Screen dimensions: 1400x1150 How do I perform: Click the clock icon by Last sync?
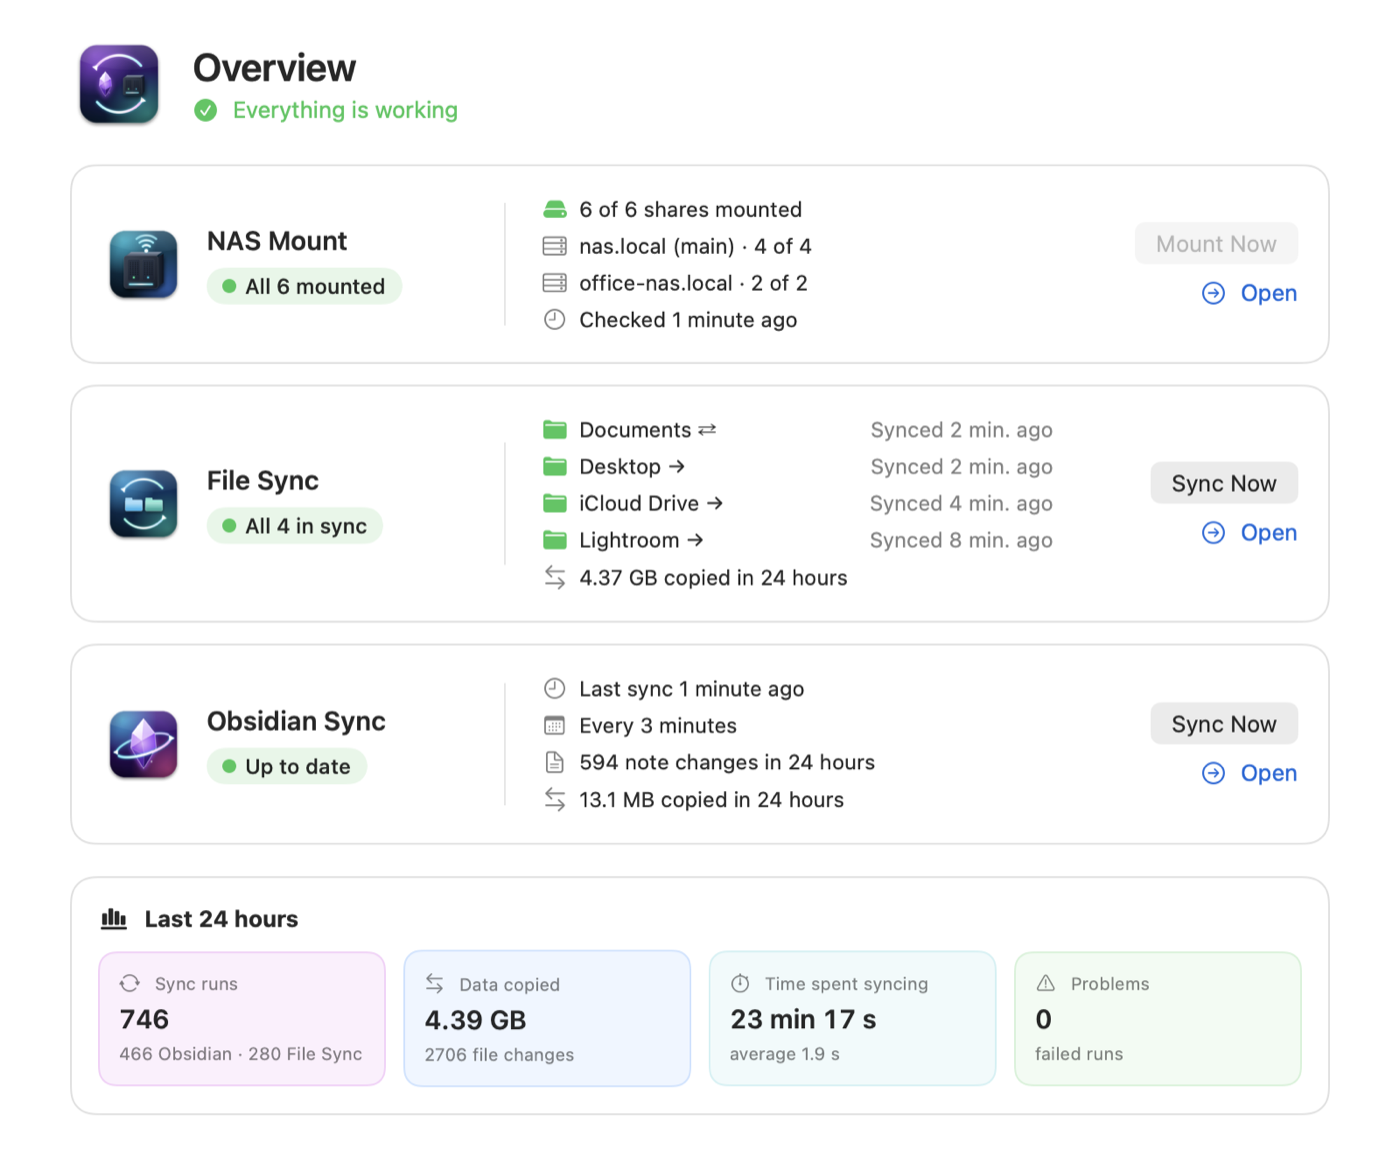tap(555, 689)
